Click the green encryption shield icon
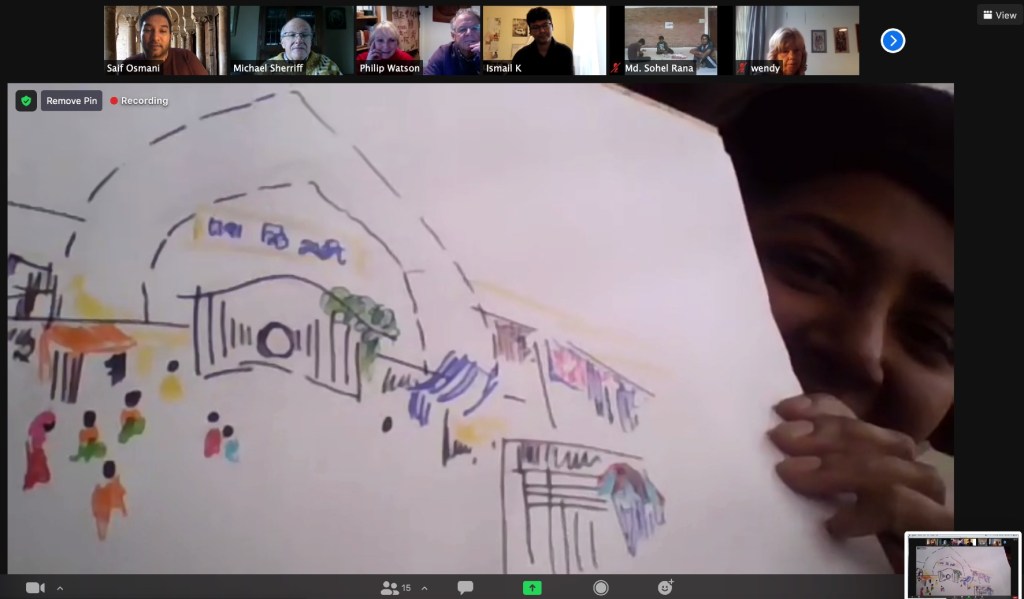This screenshot has height=599, width=1024. coord(26,101)
